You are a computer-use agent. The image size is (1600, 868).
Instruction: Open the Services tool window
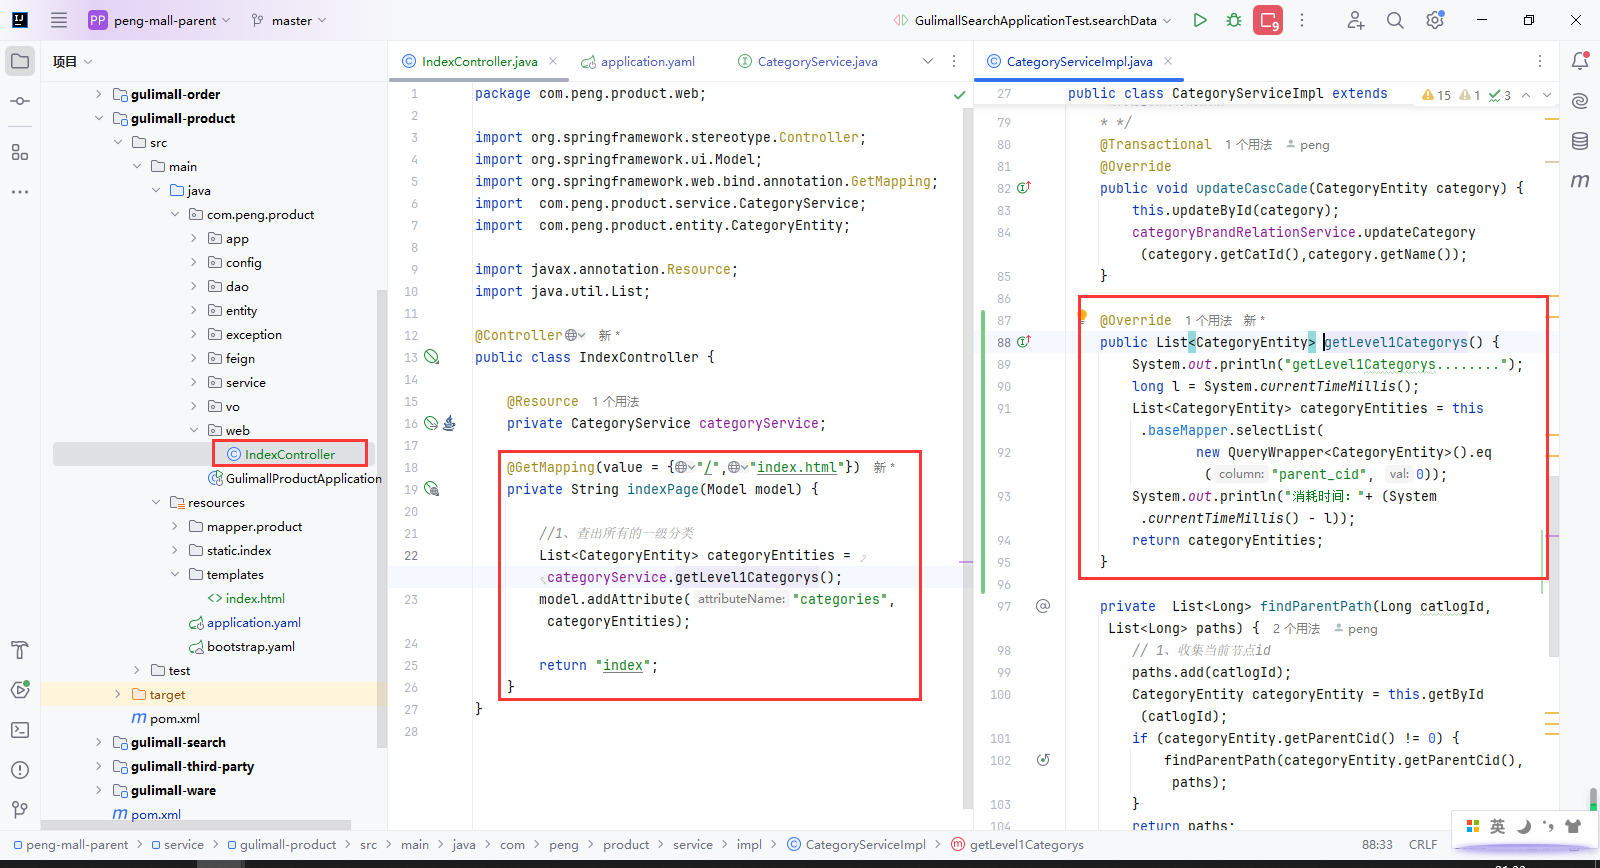tap(20, 690)
